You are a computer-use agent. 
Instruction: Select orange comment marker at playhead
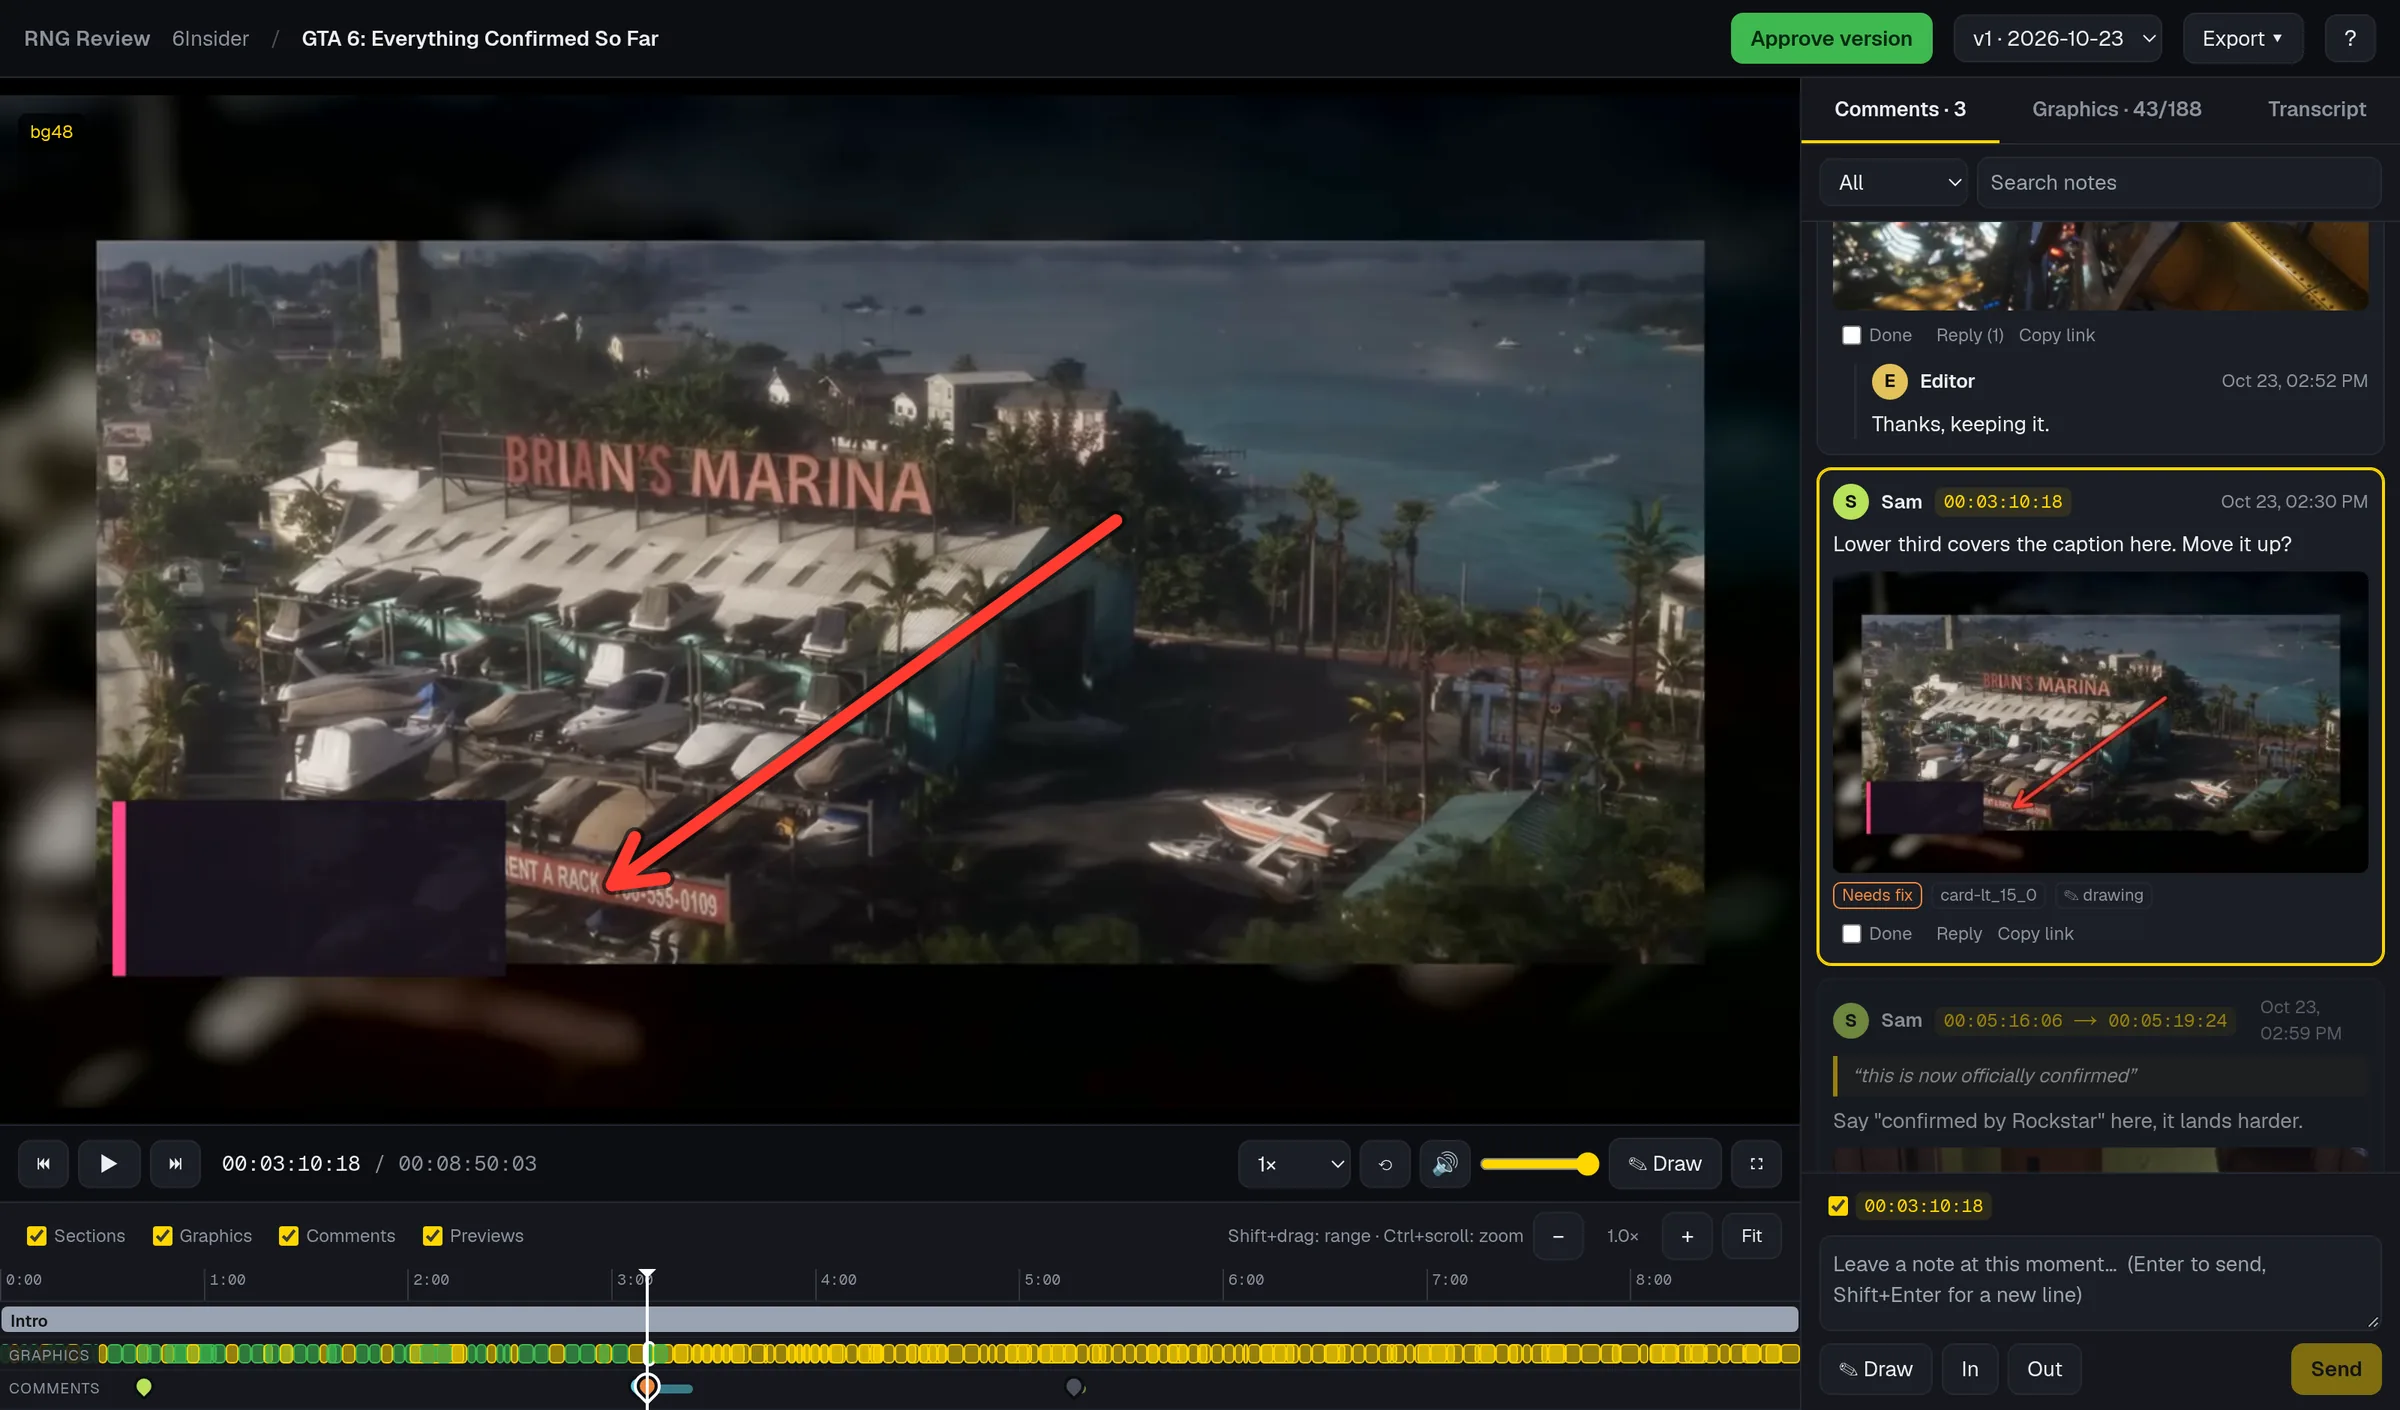[647, 1387]
